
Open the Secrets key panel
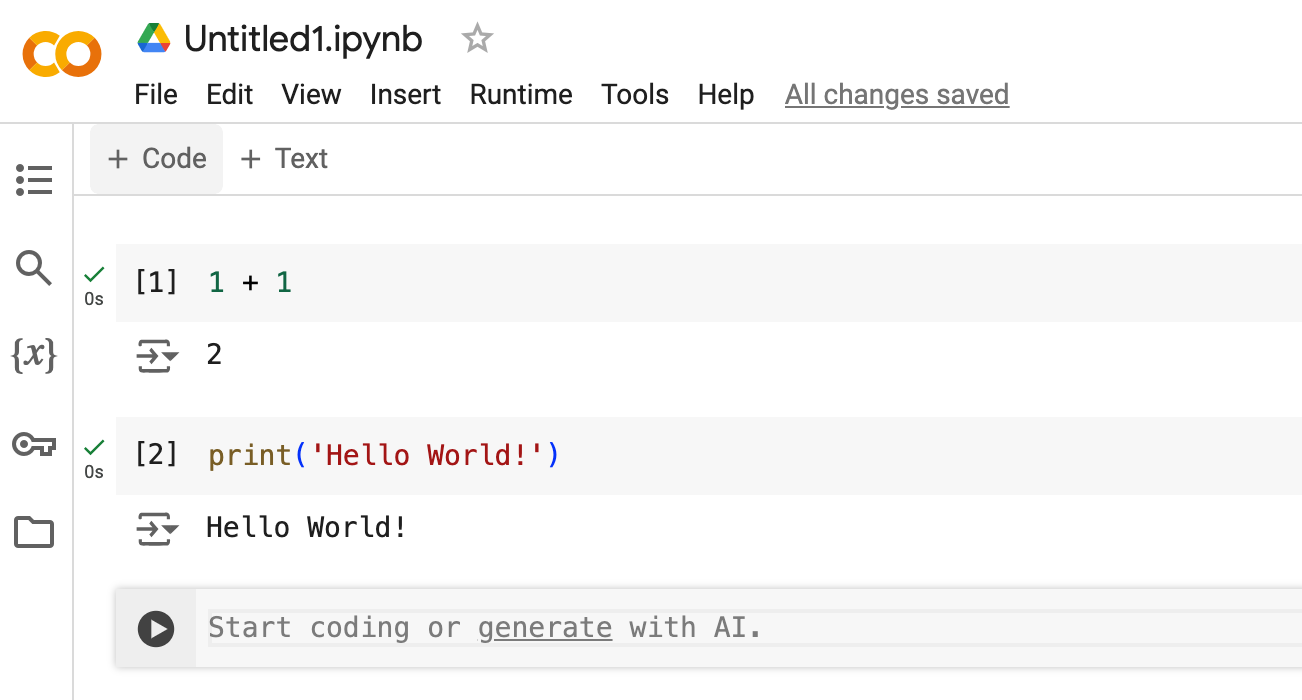coord(34,444)
